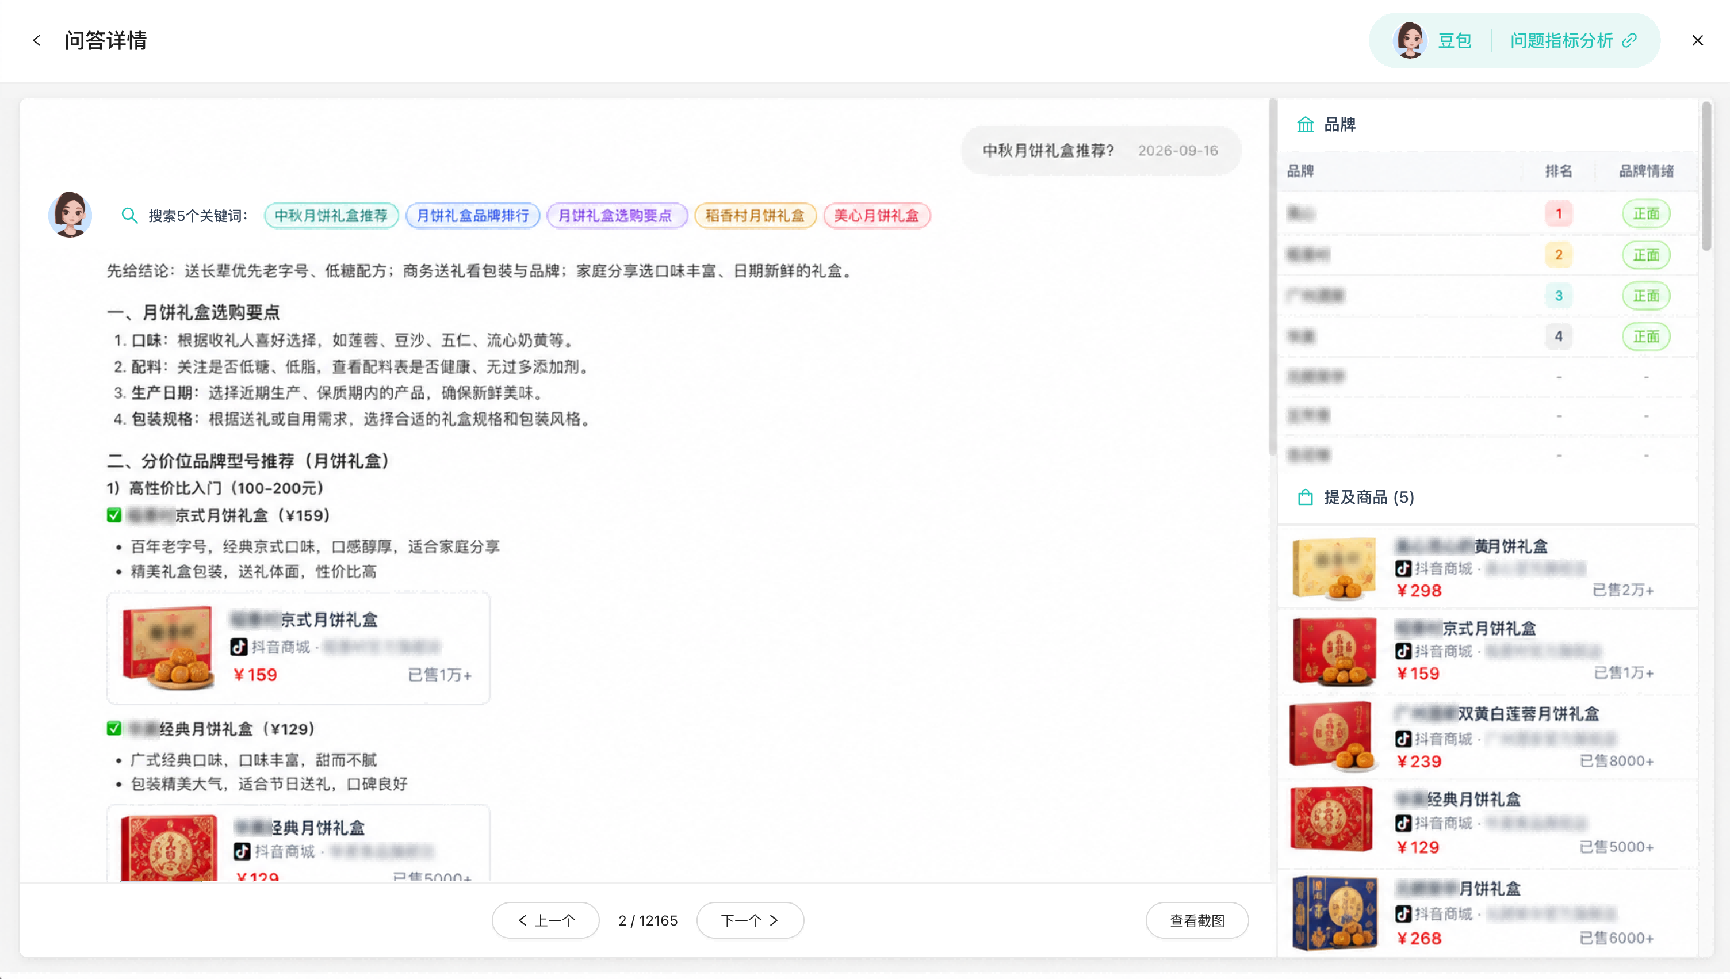This screenshot has width=1730, height=979.
Task: Open sidebar product priced ¥298
Action: (x=1487, y=567)
